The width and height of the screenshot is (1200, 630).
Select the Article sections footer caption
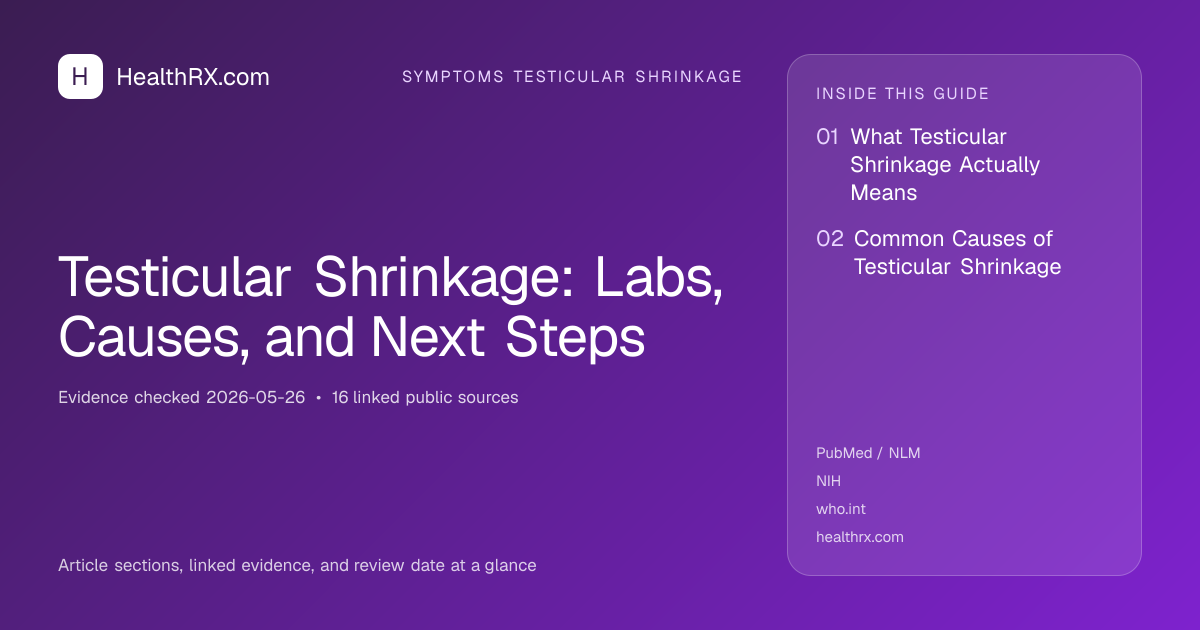click(297, 565)
